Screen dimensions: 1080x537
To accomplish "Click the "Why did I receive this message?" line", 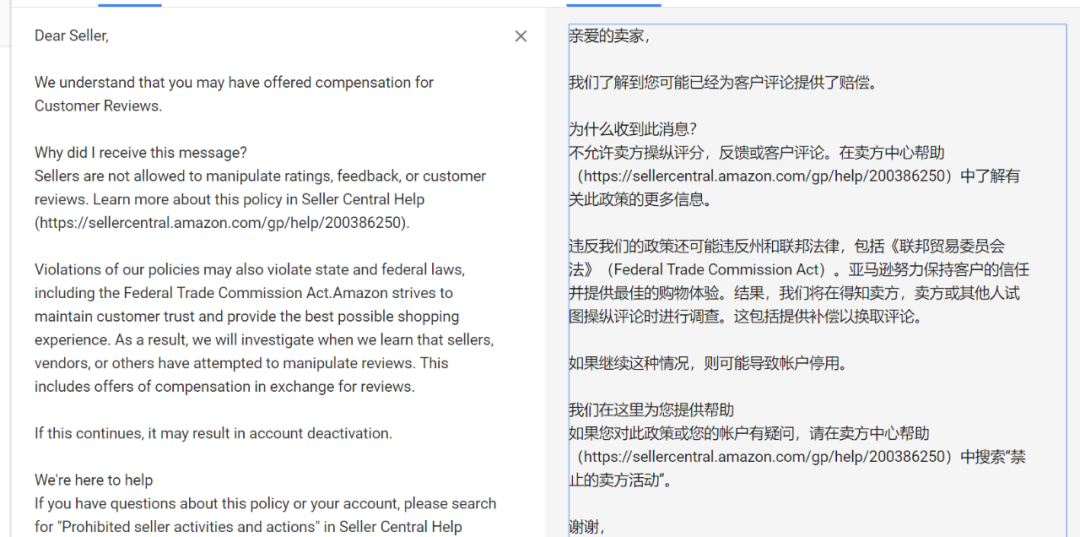I will pos(141,152).
